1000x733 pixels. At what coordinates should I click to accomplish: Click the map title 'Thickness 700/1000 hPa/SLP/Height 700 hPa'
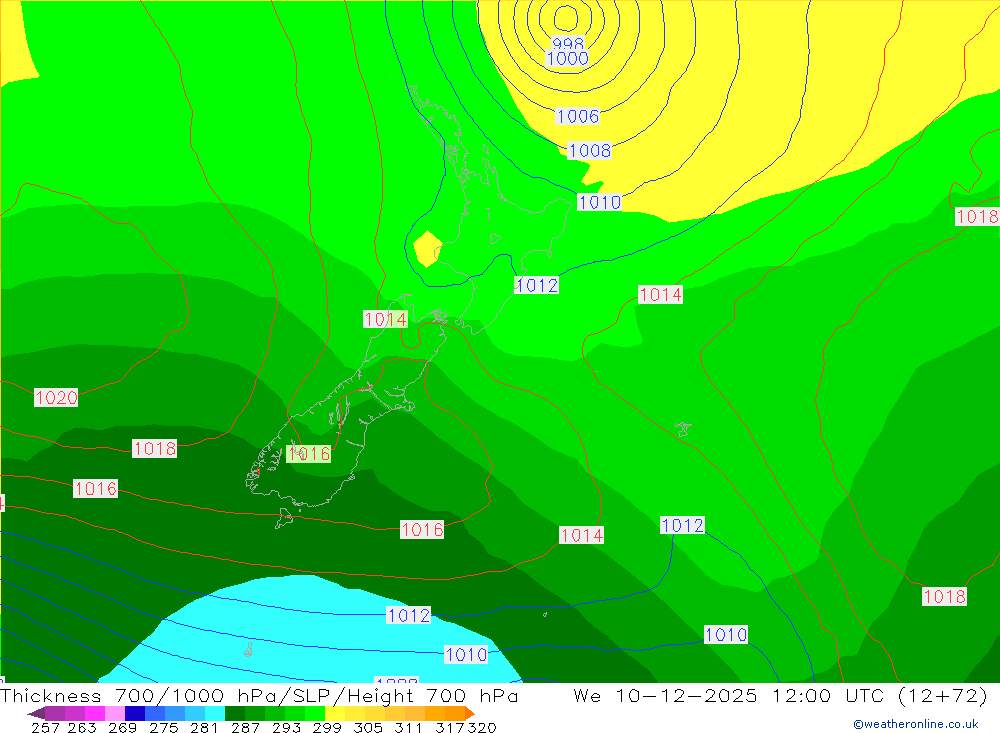click(x=259, y=695)
